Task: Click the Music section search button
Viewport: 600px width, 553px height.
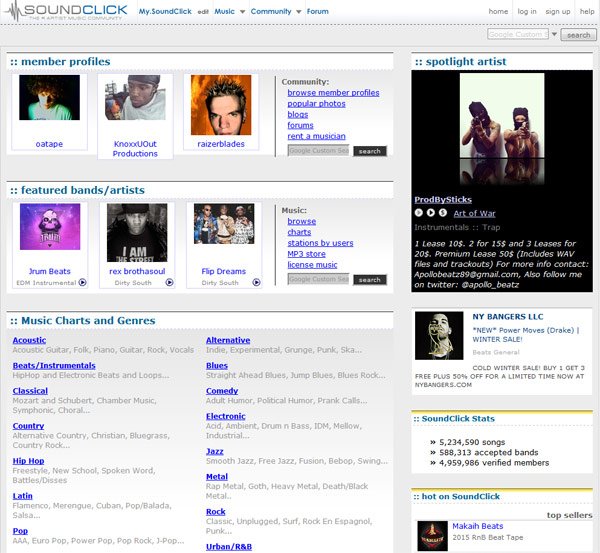Action: pyautogui.click(x=370, y=280)
